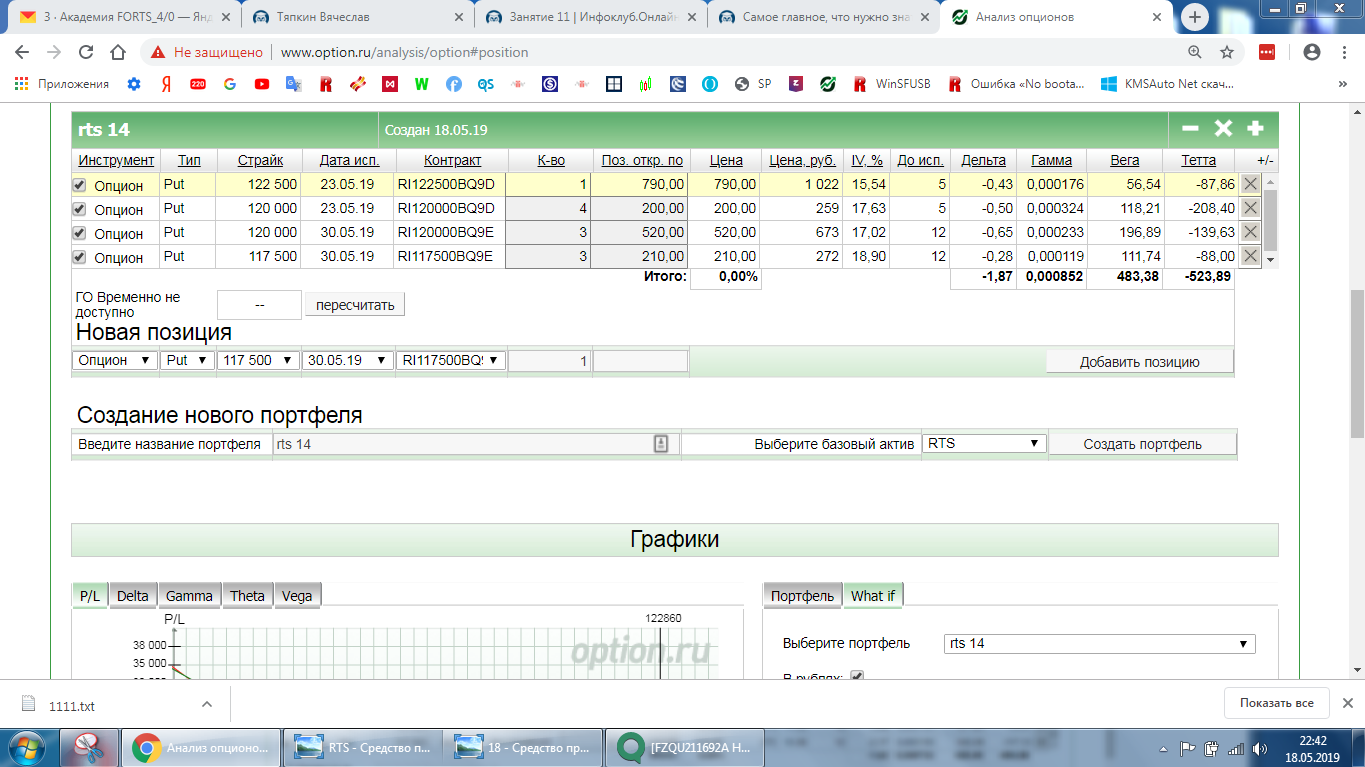Open the portfolio selector dropdown rts 14

(x=1099, y=643)
